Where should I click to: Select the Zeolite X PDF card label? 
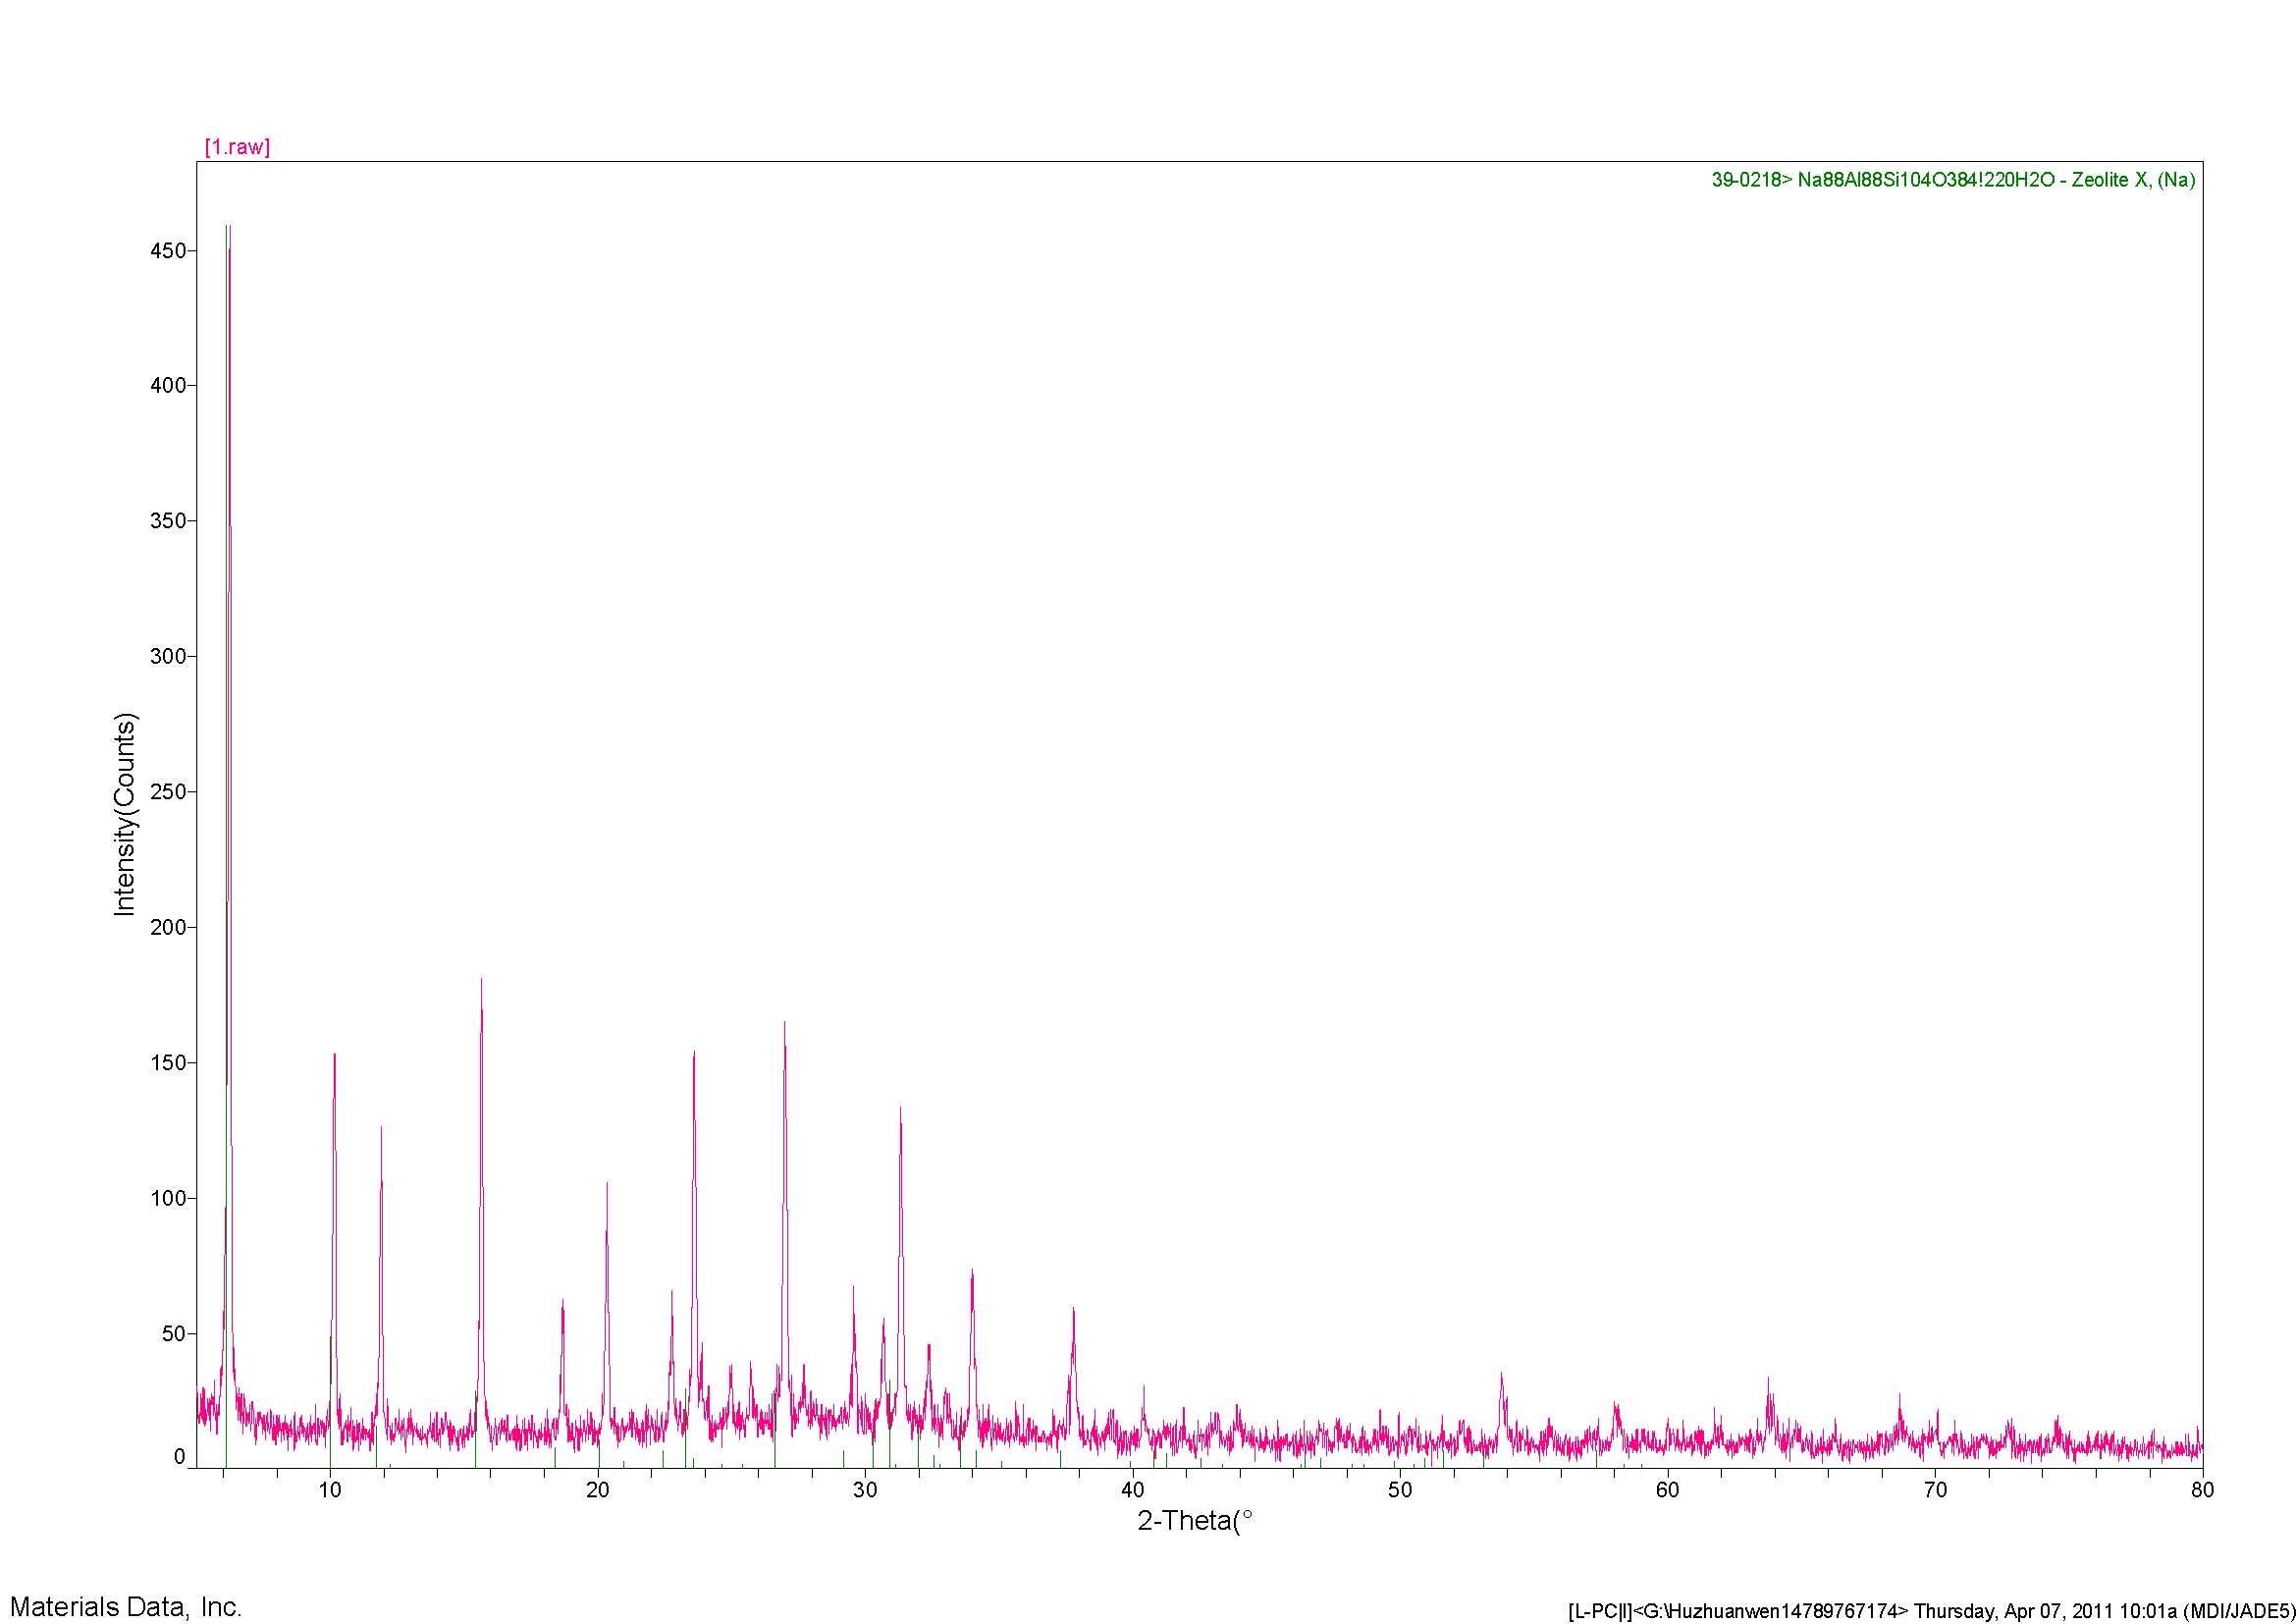pos(1952,180)
